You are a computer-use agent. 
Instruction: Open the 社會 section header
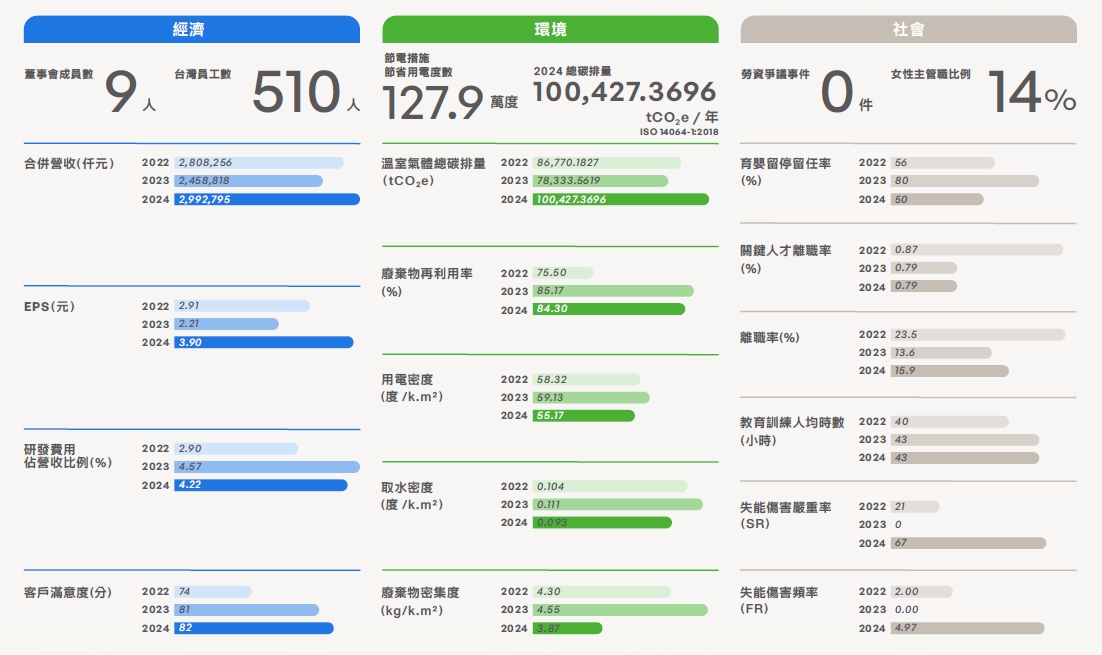click(908, 29)
